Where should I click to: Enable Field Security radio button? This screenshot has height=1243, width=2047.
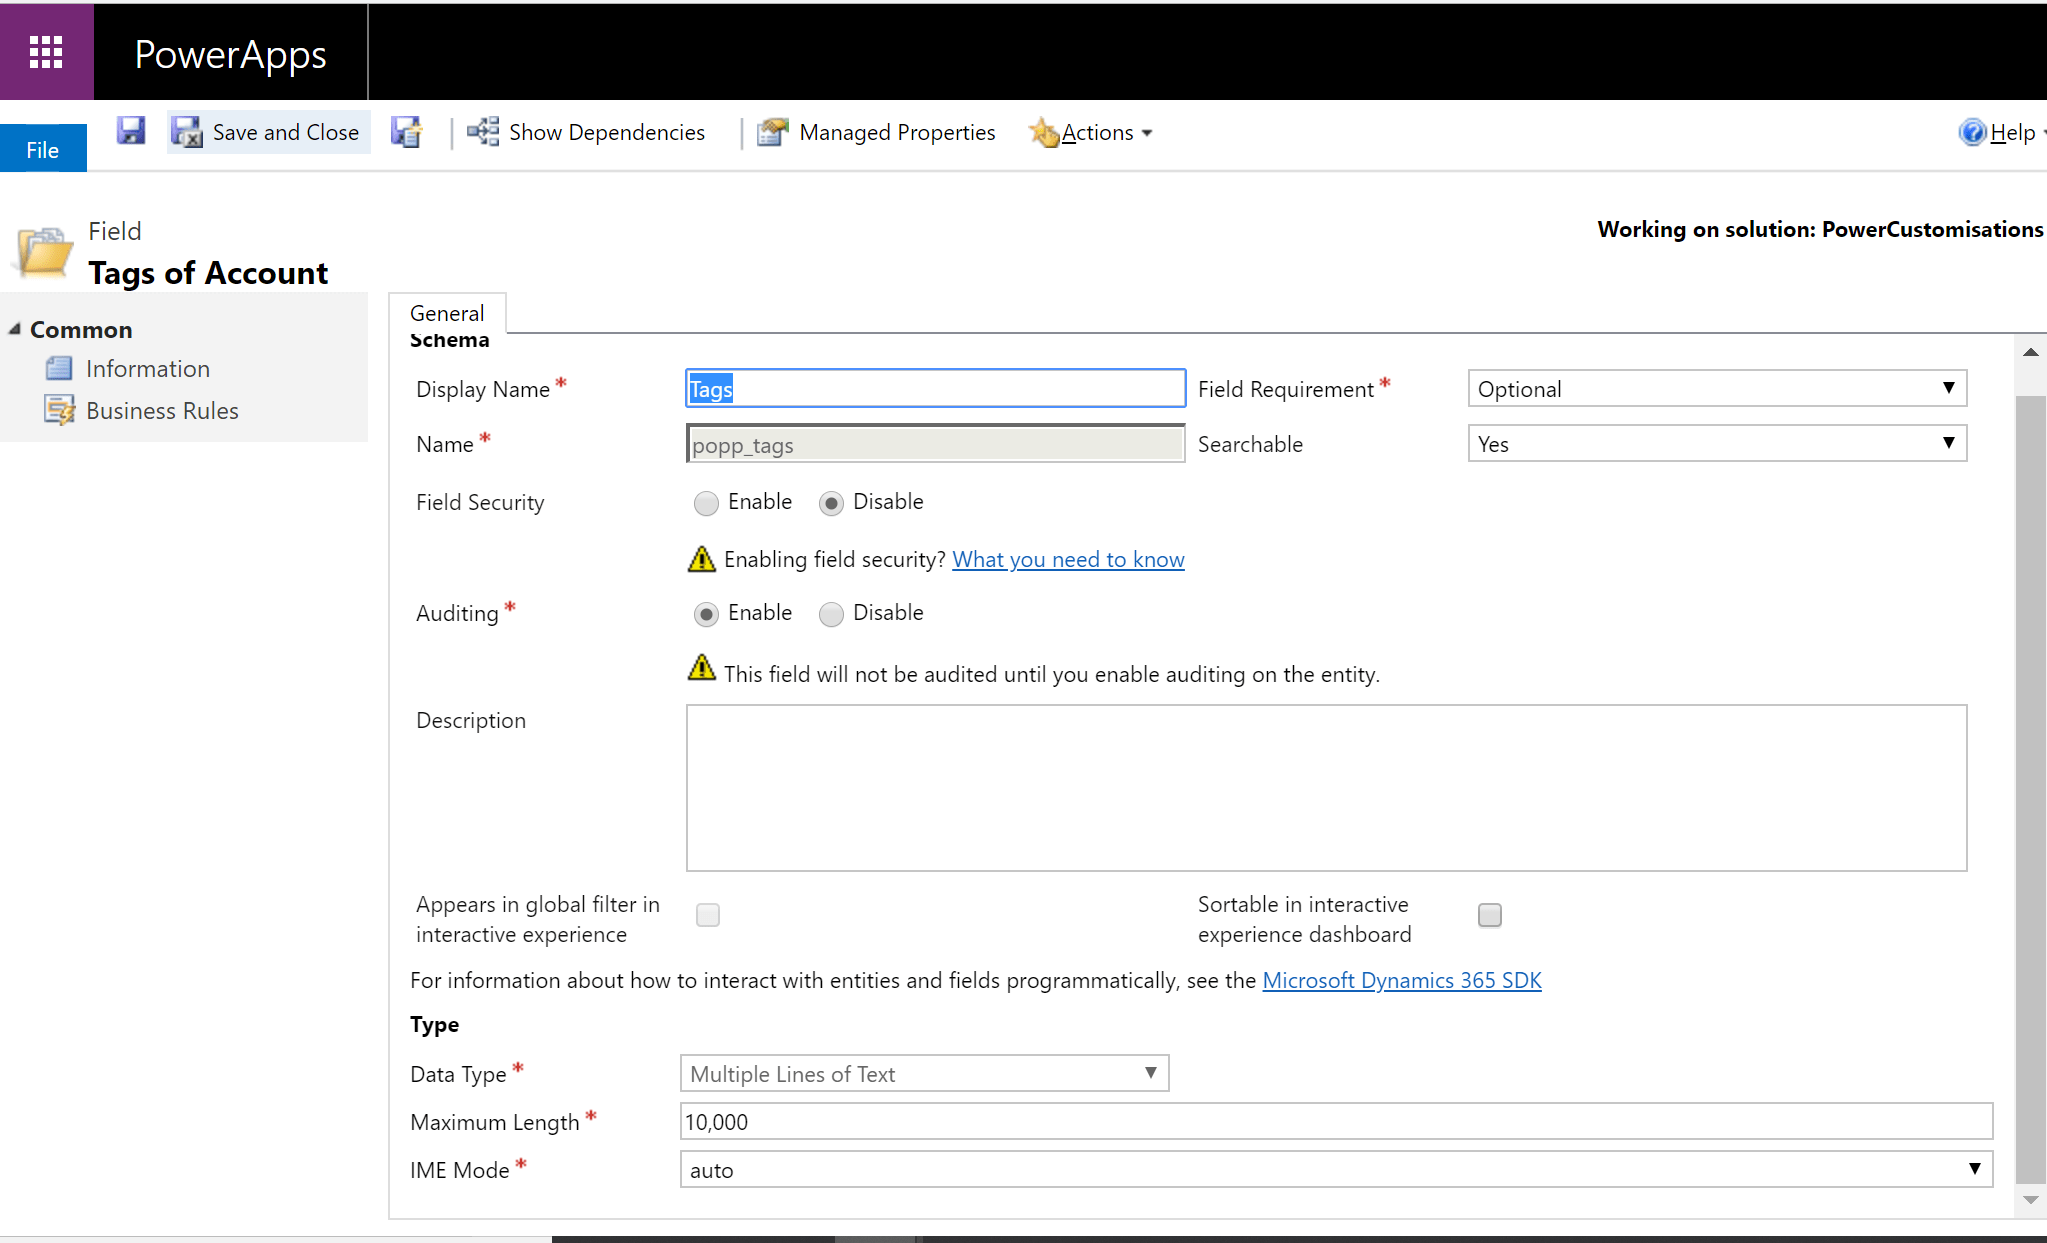coord(706,503)
